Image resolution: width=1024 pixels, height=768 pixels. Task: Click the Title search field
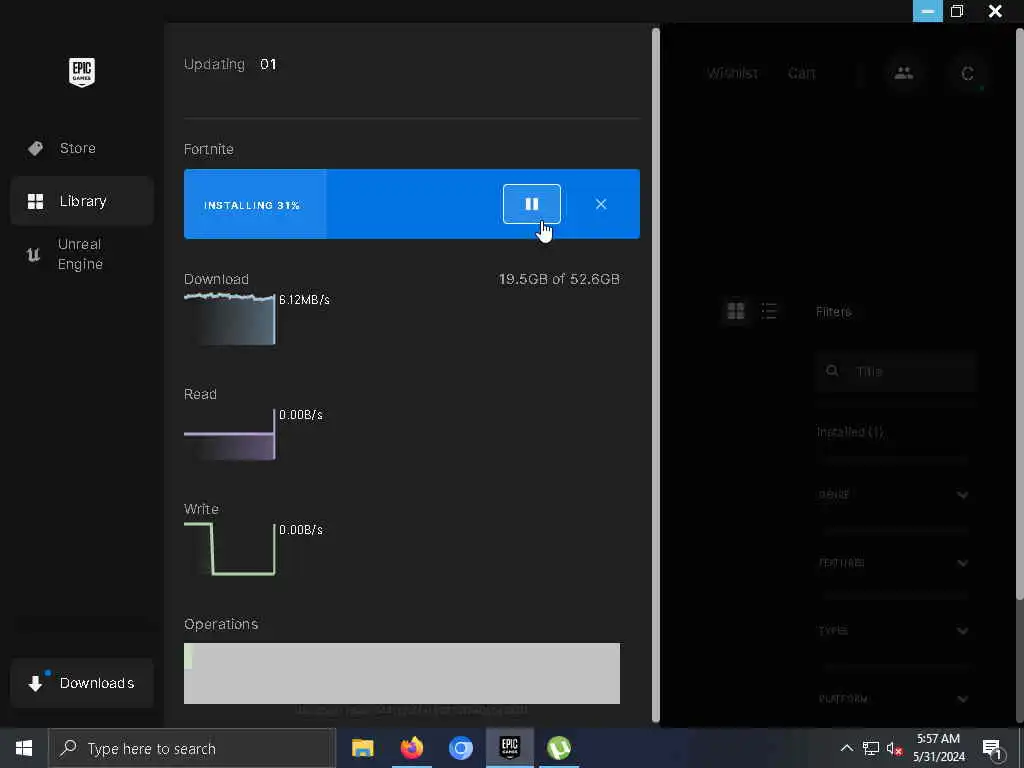[895, 371]
